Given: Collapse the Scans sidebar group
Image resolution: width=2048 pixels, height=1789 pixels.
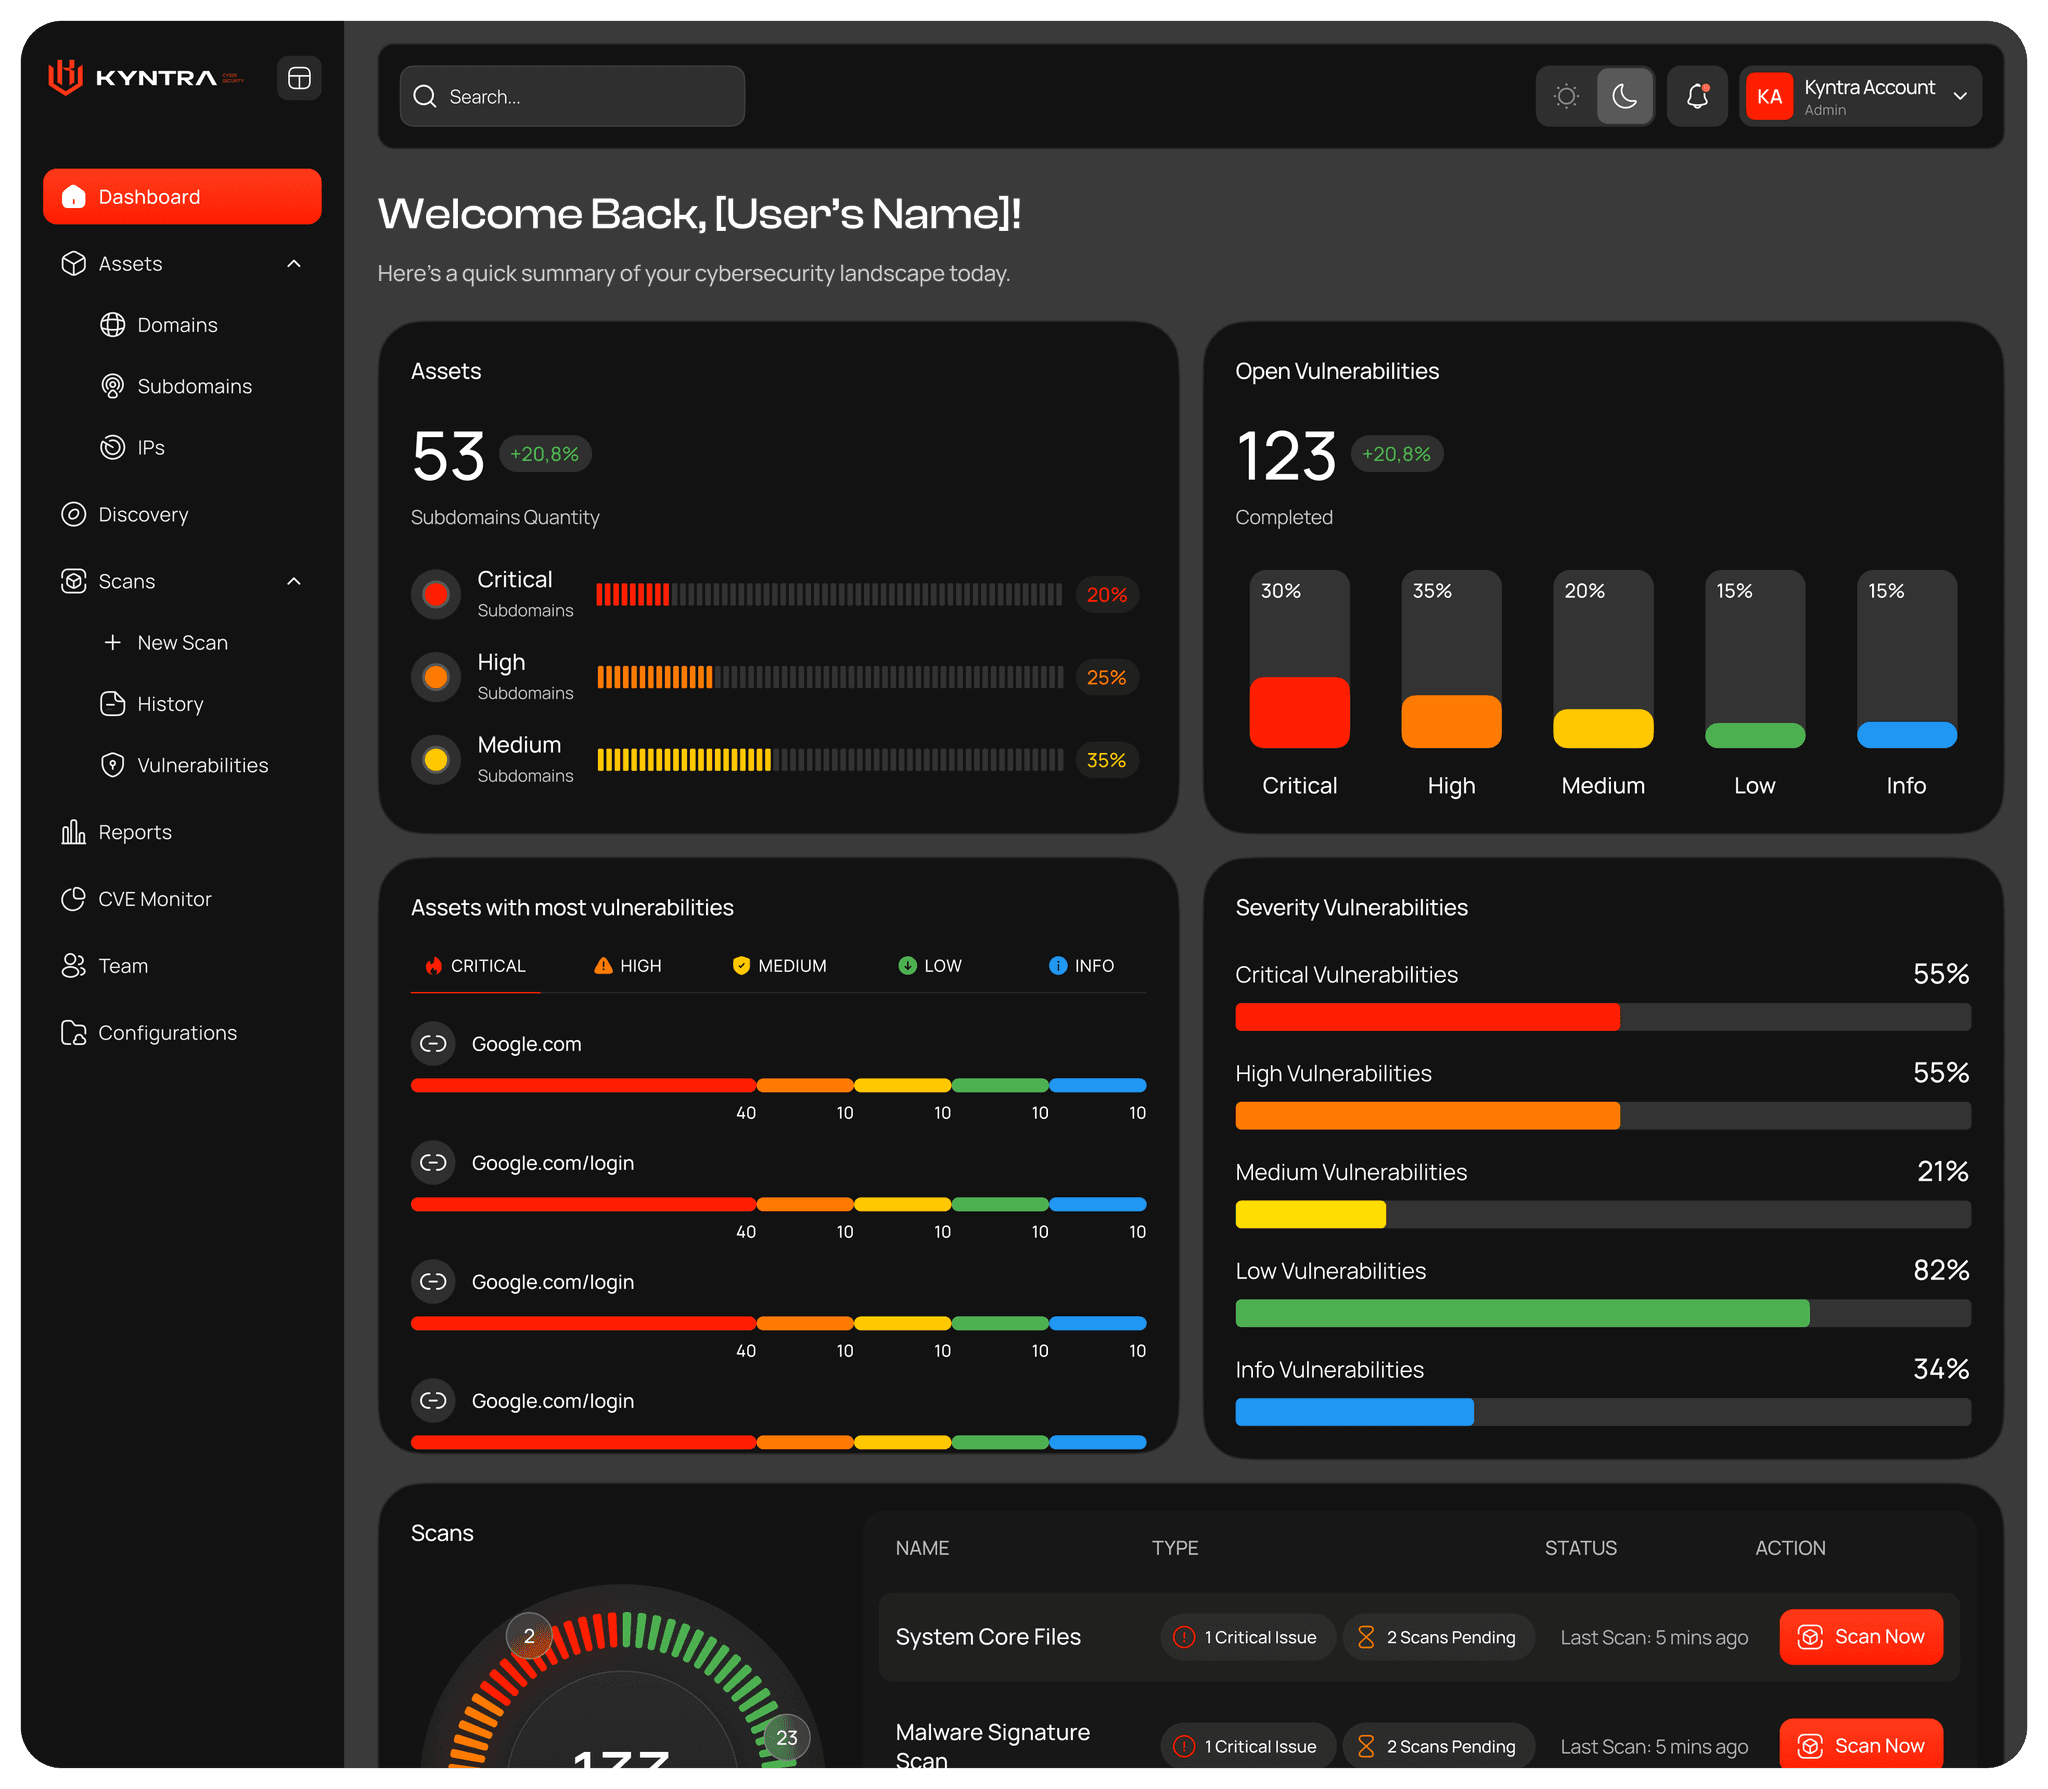Looking at the screenshot, I should pyautogui.click(x=294, y=581).
